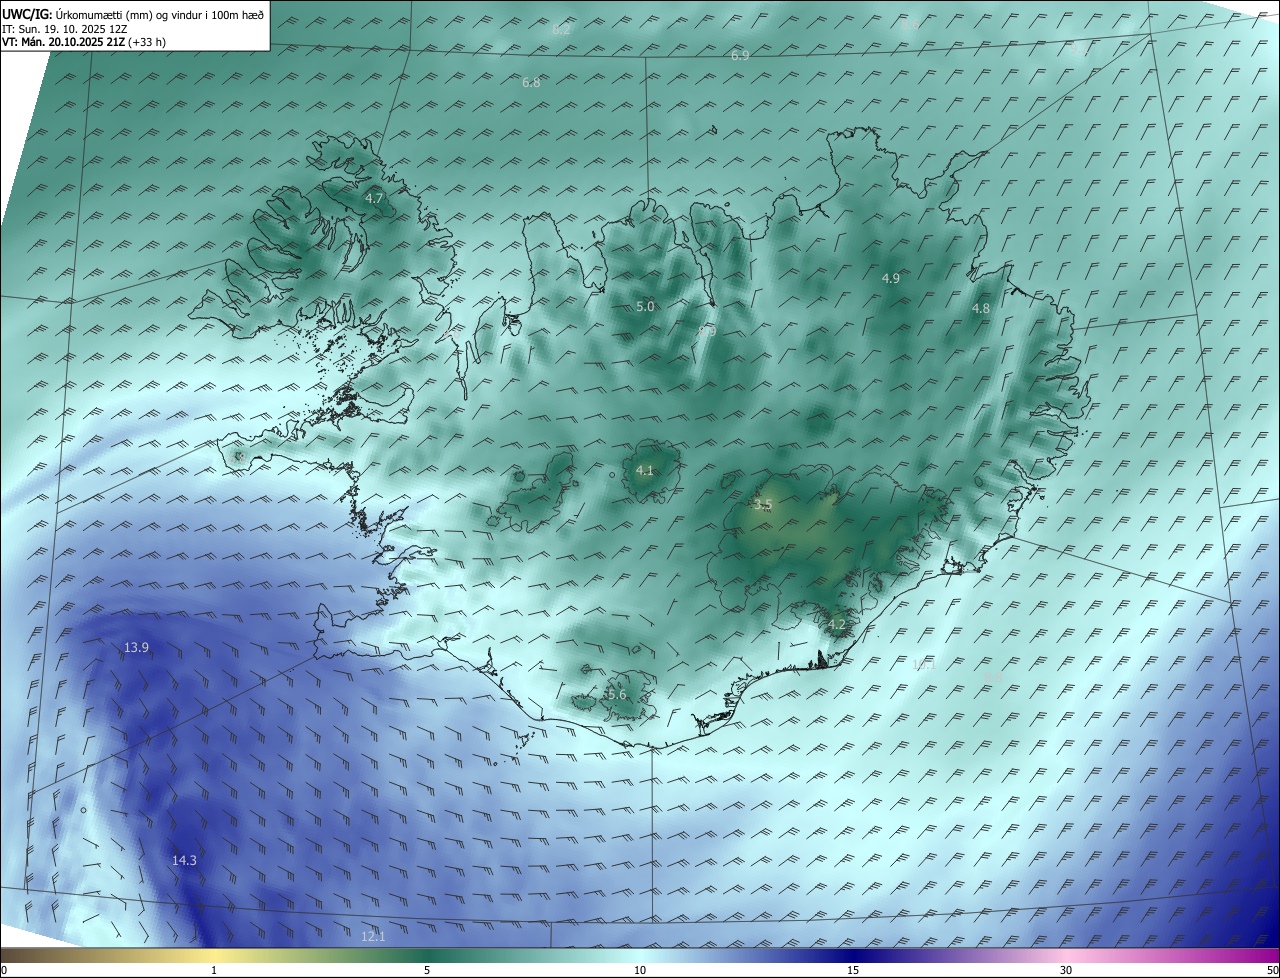
Task: Click the initialization time line 'IT: Sun. 19. 10. 2025 12Z'
Action: (x=66, y=28)
